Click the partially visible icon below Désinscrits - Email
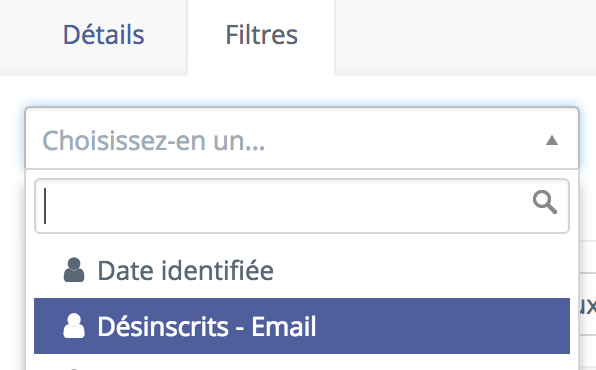This screenshot has width=596, height=370. coord(74,368)
